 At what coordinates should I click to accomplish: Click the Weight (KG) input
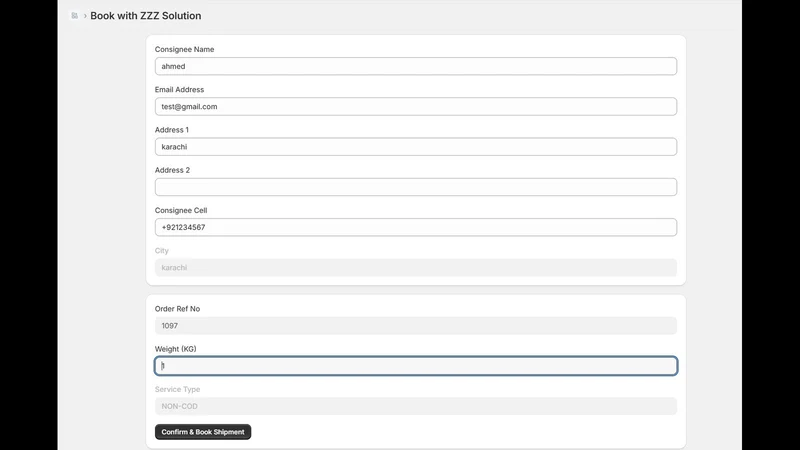[416, 366]
